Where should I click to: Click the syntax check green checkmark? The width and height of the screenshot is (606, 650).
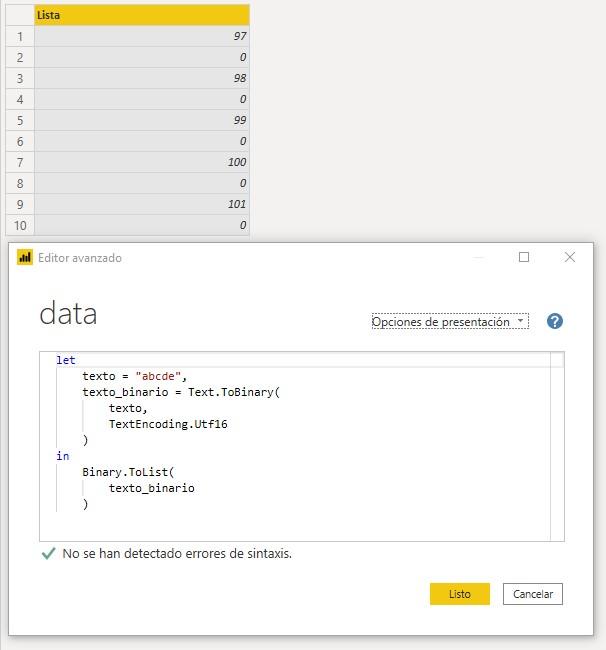[48, 553]
